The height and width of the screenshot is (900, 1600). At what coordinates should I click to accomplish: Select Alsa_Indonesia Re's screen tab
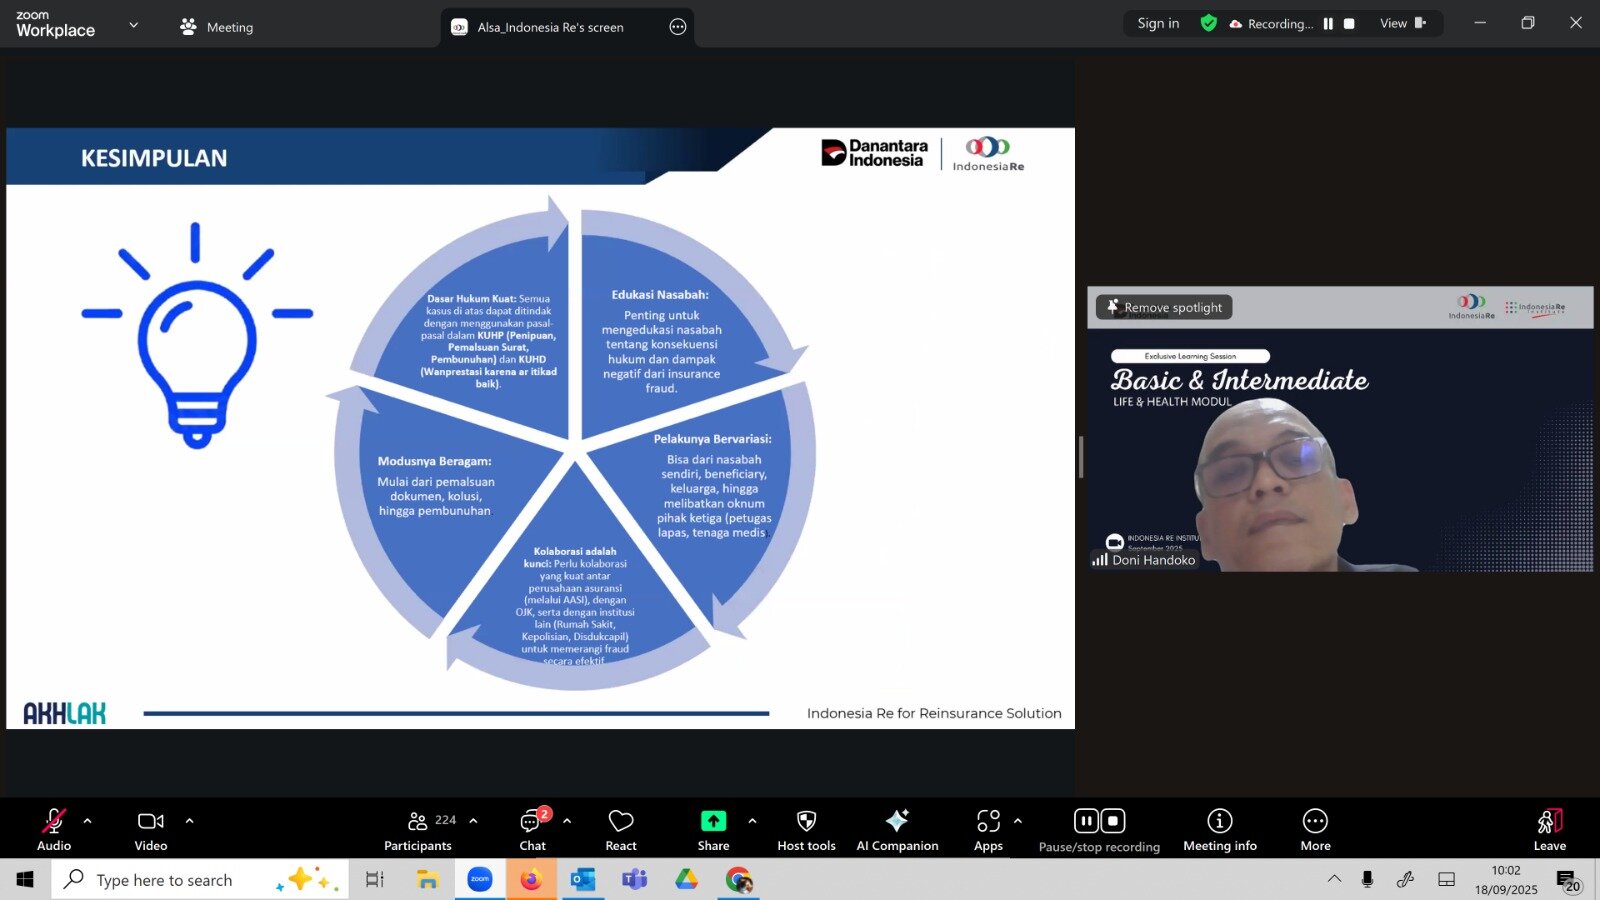pyautogui.click(x=550, y=27)
